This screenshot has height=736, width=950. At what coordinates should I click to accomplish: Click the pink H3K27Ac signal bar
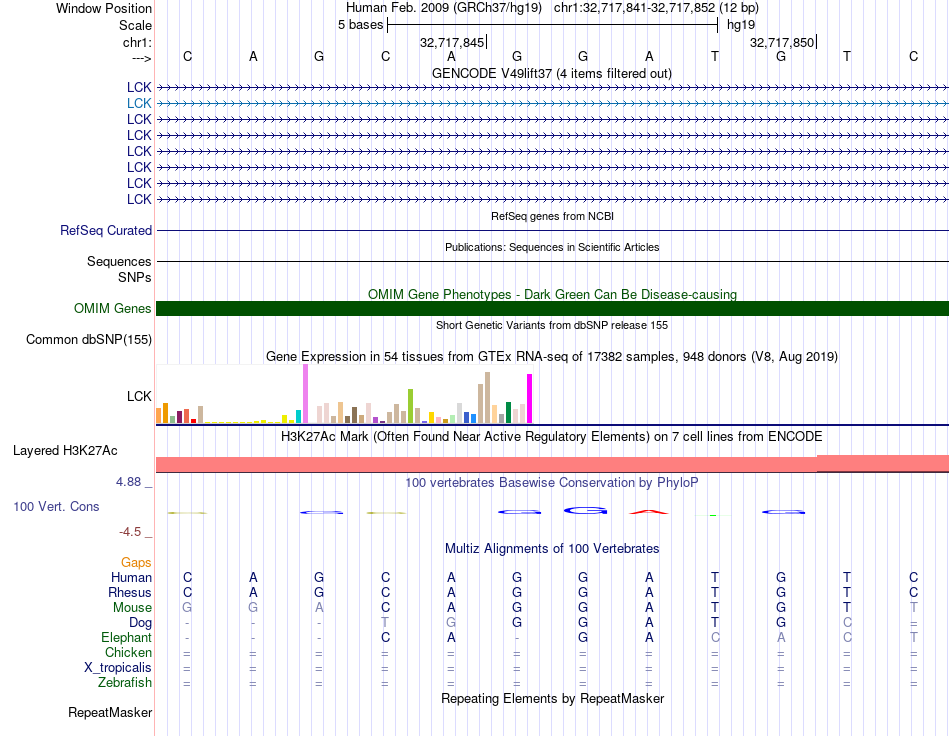[552, 464]
